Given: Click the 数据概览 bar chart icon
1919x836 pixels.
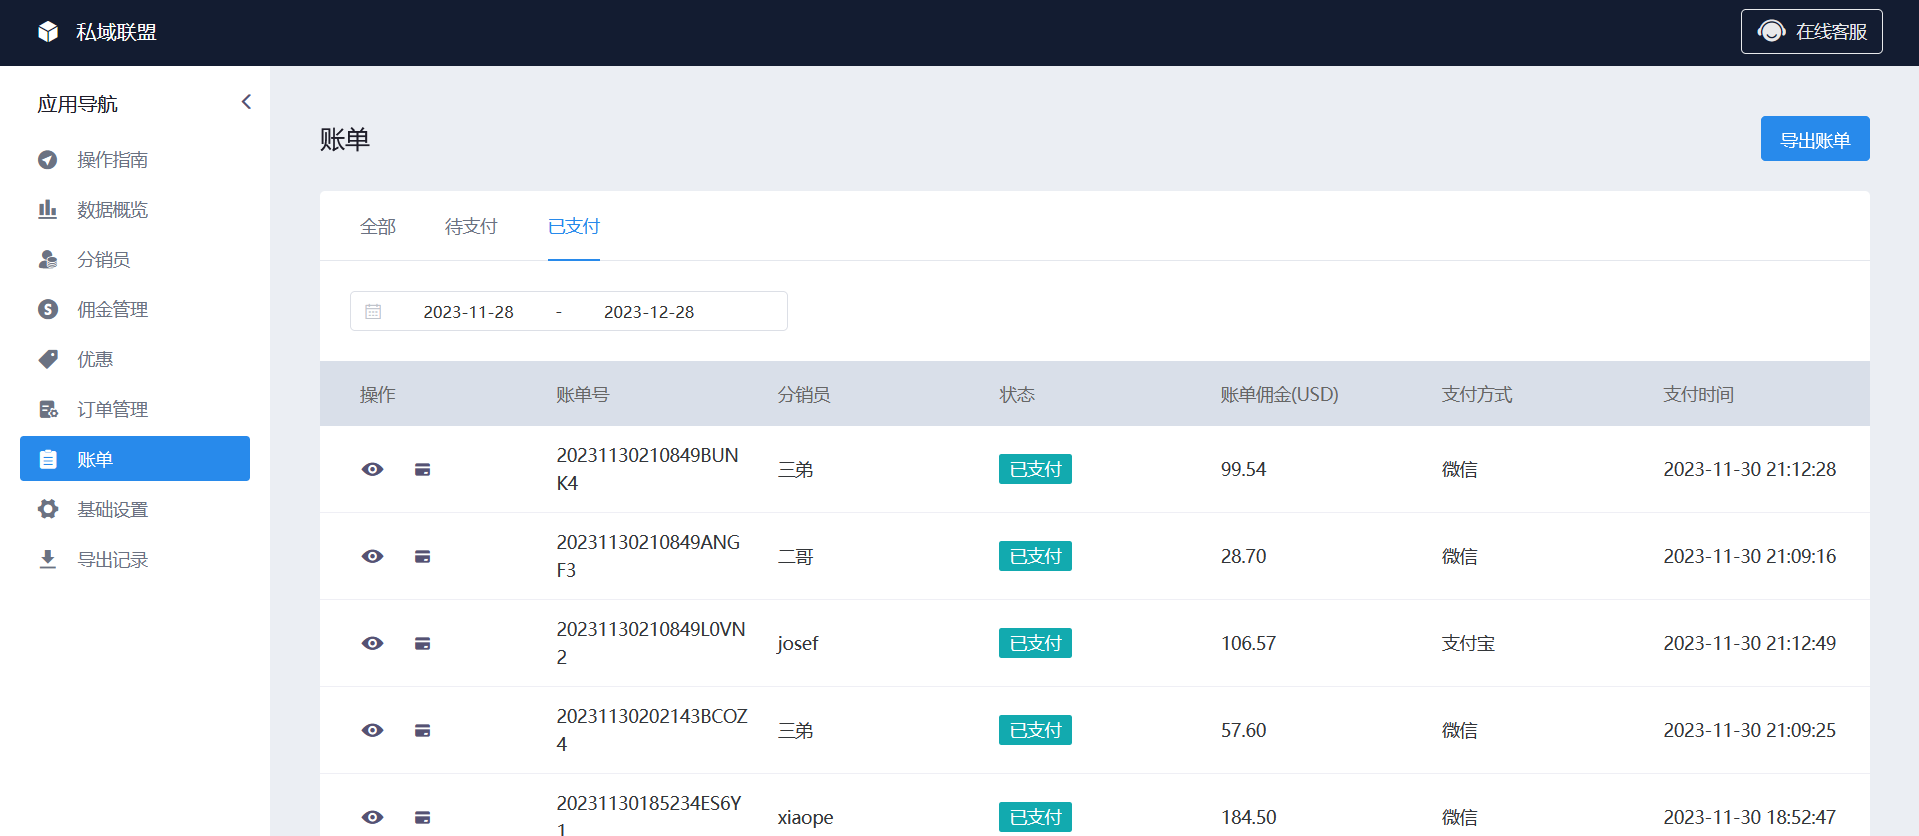Looking at the screenshot, I should coord(48,210).
